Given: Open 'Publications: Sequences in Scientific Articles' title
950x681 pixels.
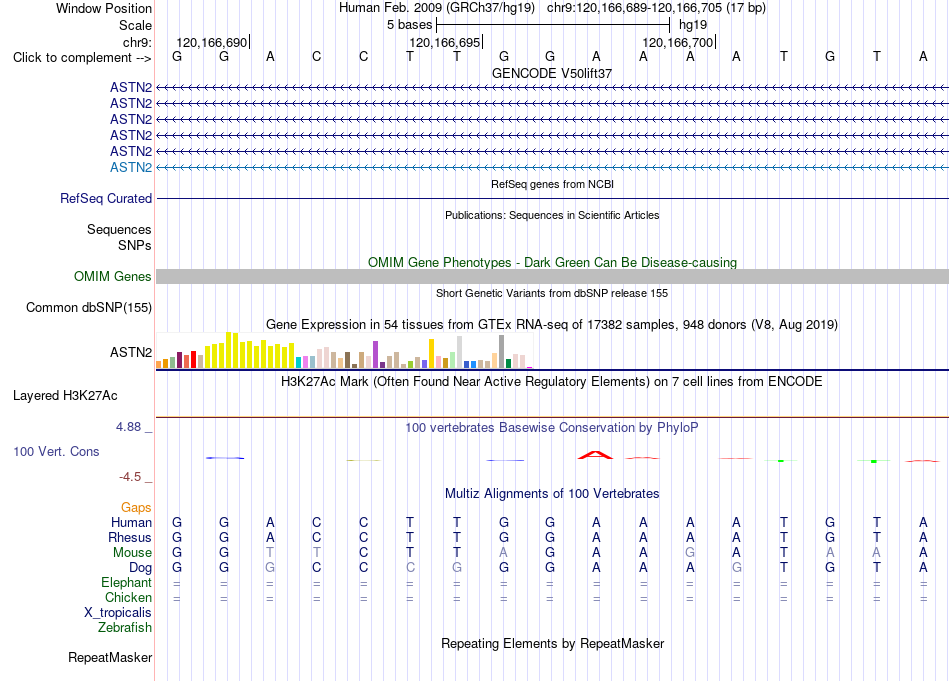Looking at the screenshot, I should pyautogui.click(x=552, y=215).
